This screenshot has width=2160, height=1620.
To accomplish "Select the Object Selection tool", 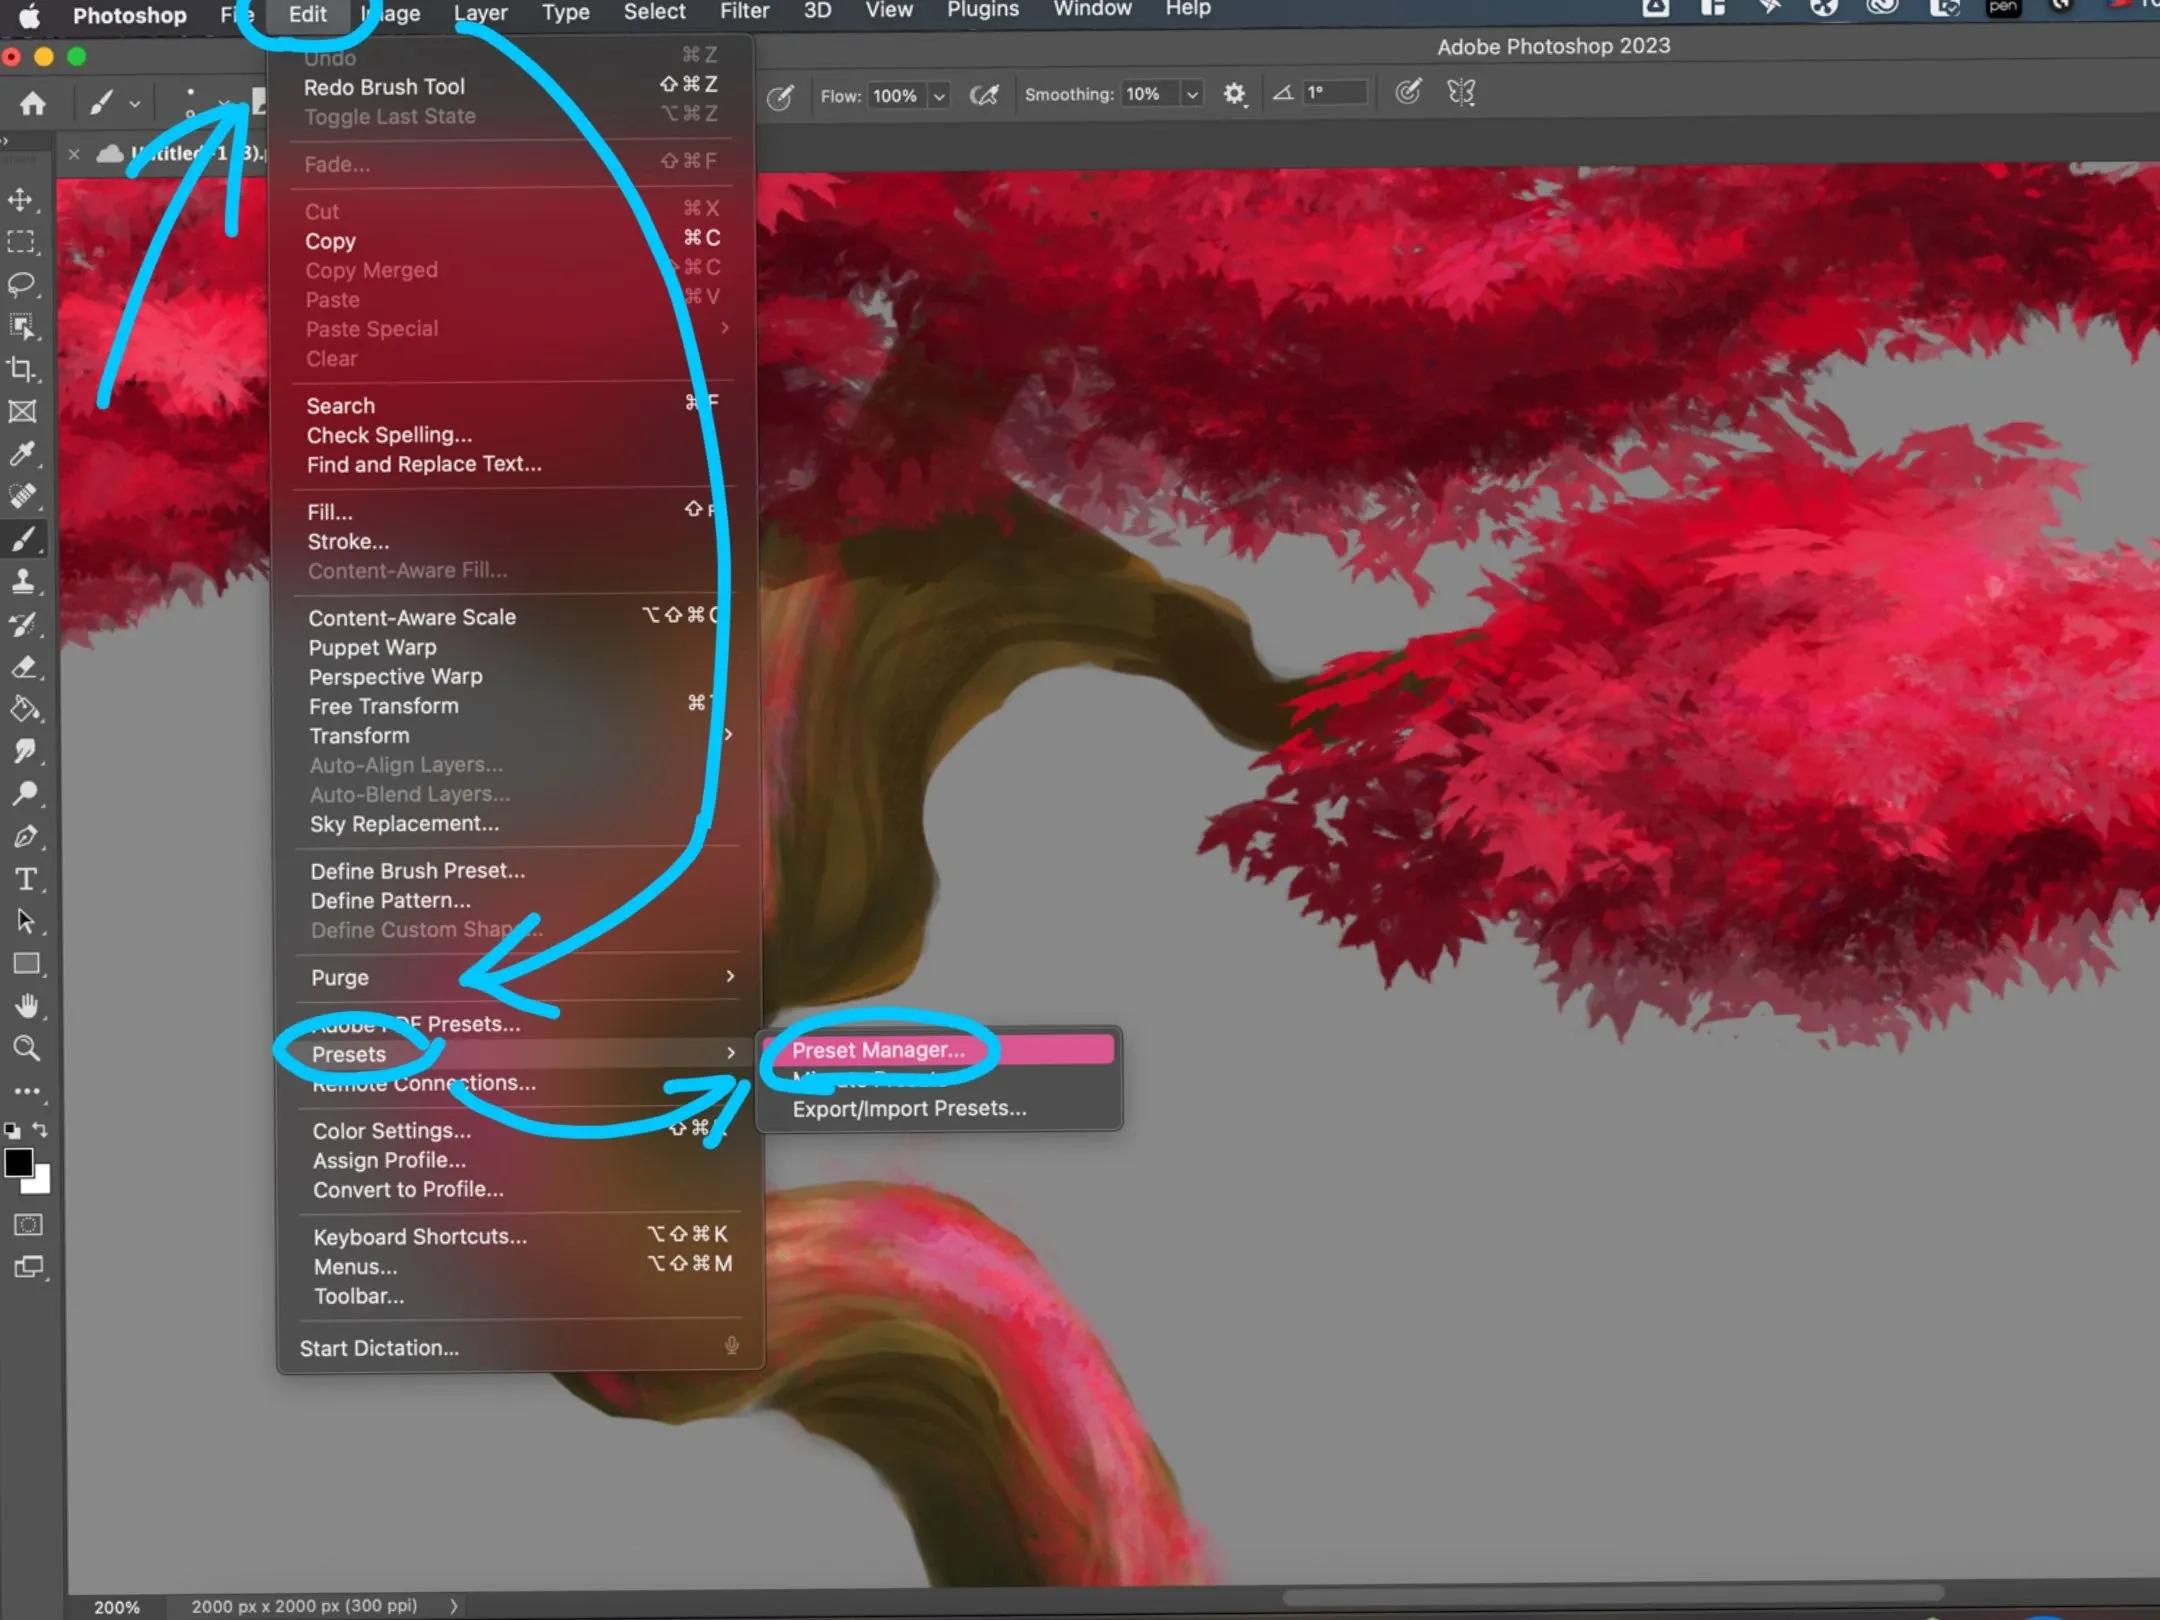I will (x=21, y=326).
